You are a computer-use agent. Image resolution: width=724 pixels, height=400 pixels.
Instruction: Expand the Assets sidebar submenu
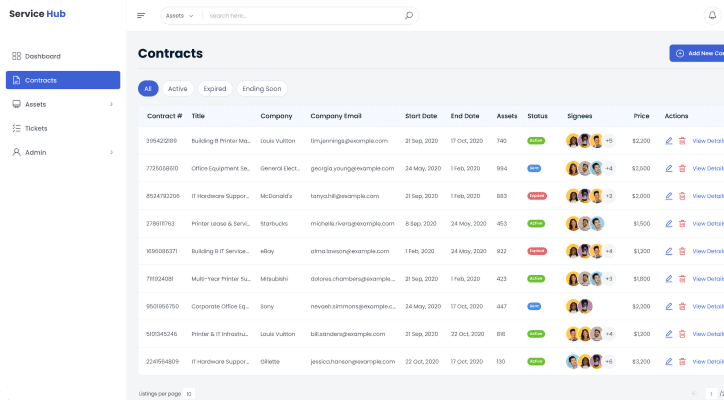[111, 104]
